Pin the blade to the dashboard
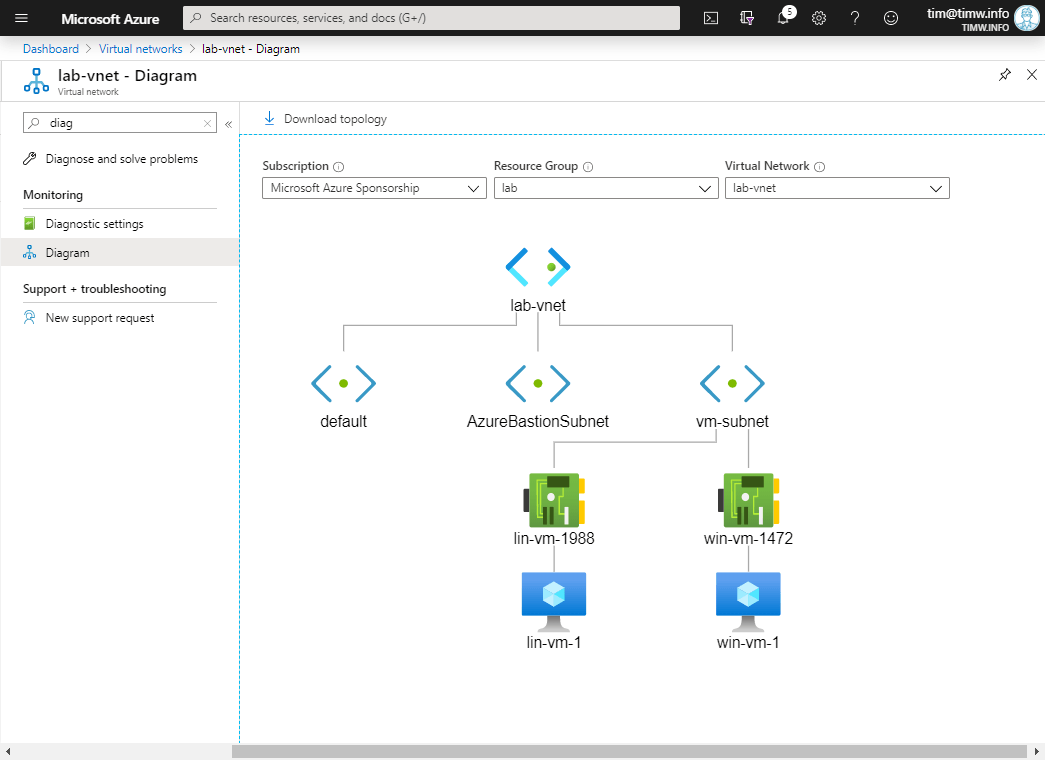Screen dimensions: 1045x760 1005,75
